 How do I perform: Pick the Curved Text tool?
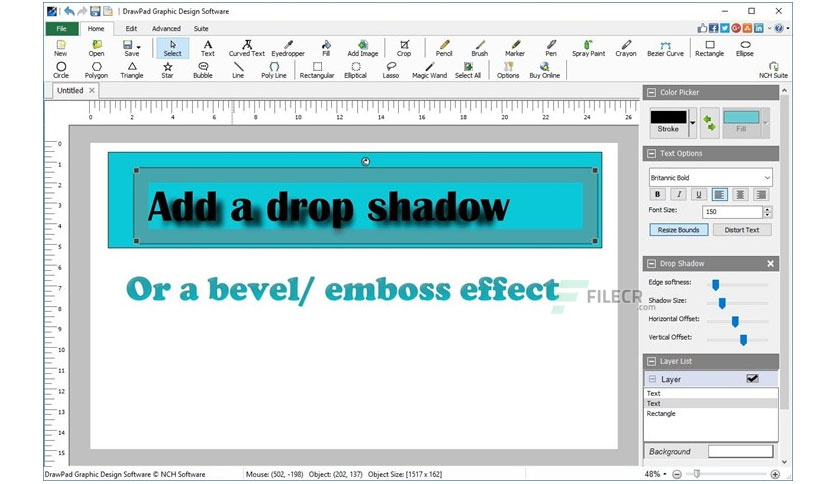pyautogui.click(x=246, y=48)
